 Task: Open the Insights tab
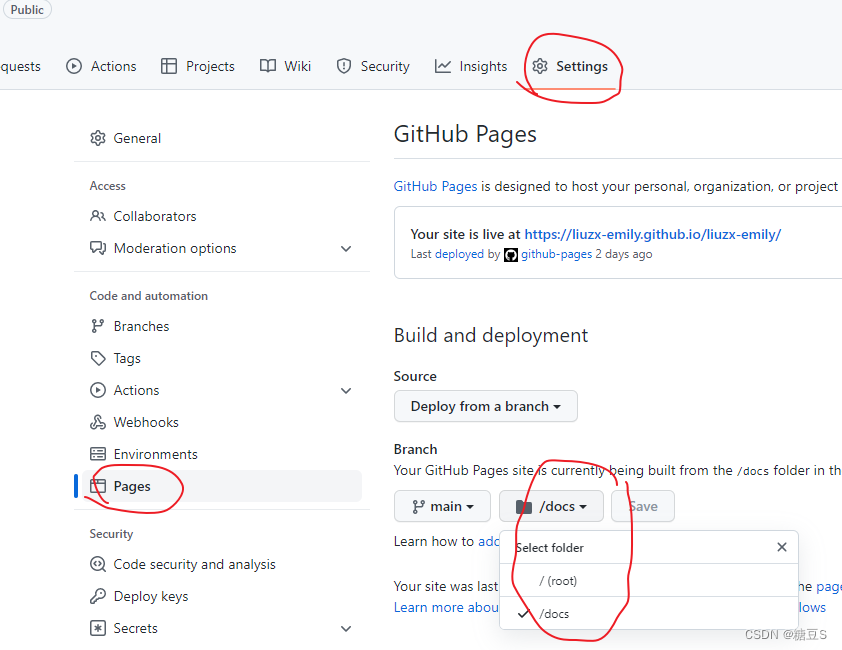pyautogui.click(x=470, y=66)
